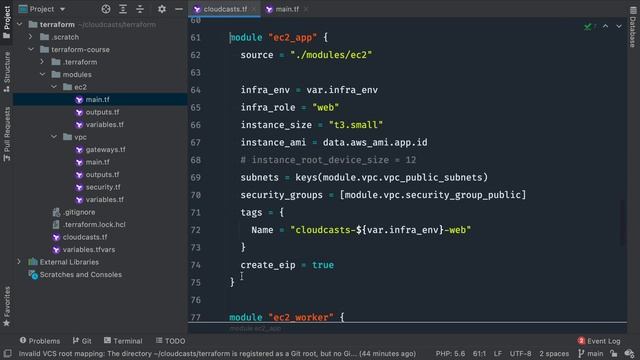Click the true value on line 74
Screen dimensions: 640x360
pos(323,265)
